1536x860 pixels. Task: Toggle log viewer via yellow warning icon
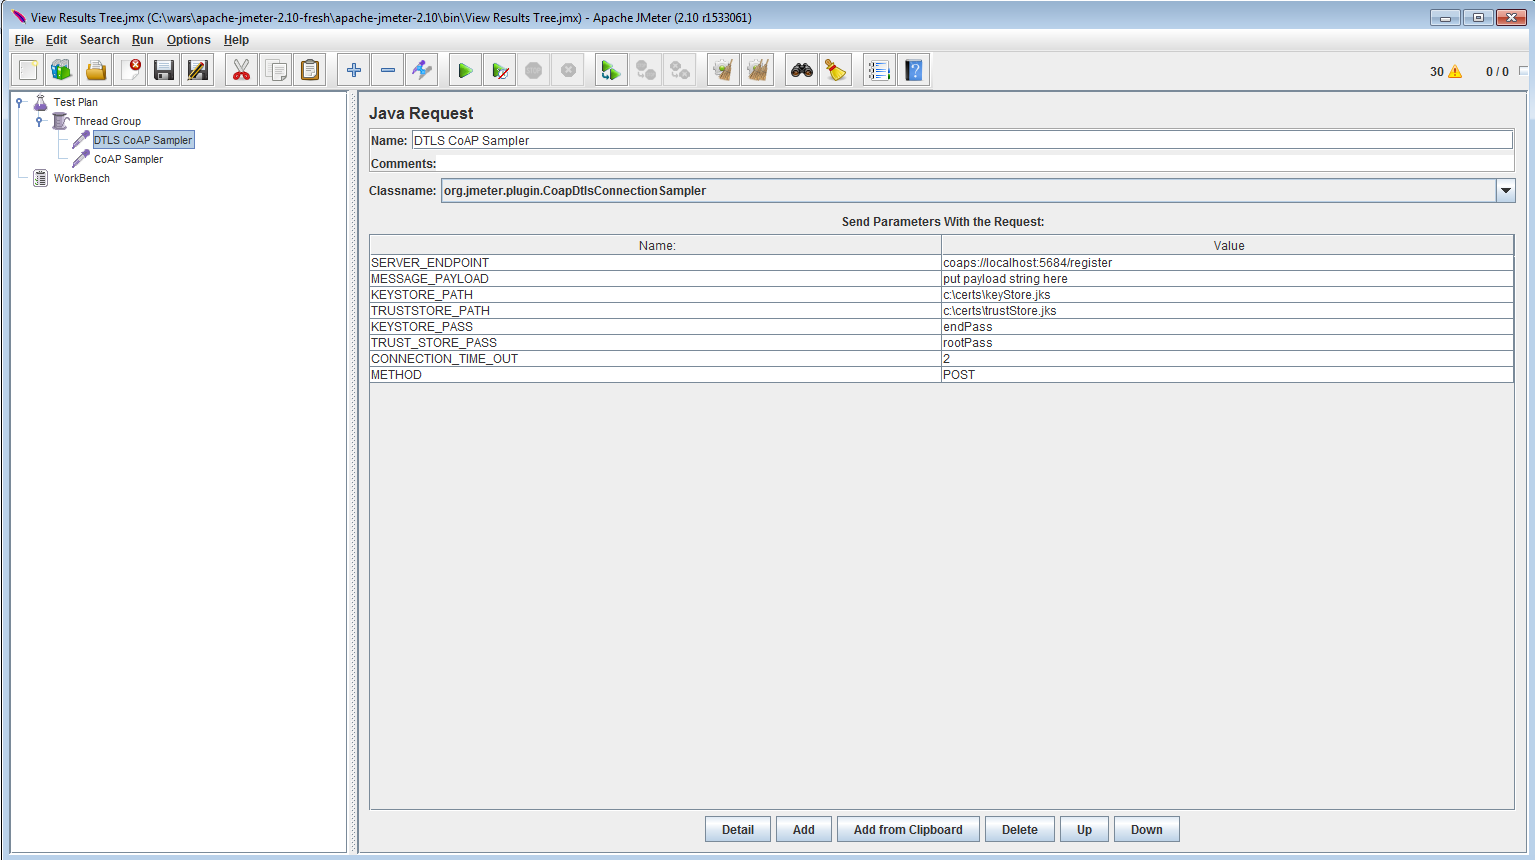[x=1454, y=72]
